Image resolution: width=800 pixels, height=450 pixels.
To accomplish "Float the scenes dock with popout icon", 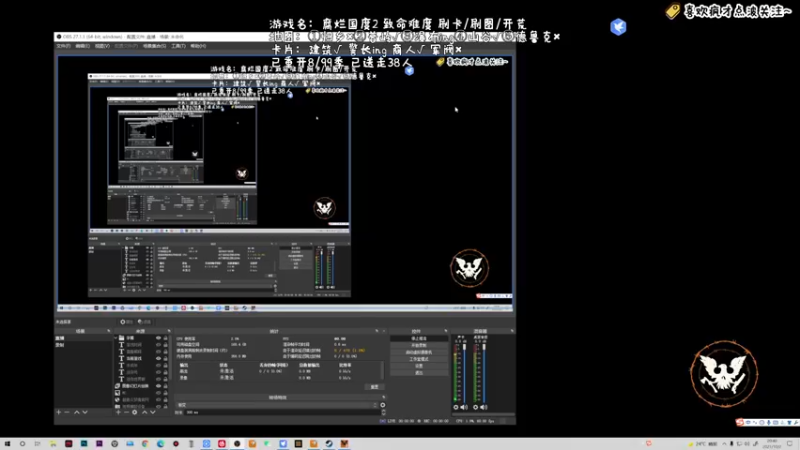I will pyautogui.click(x=109, y=331).
